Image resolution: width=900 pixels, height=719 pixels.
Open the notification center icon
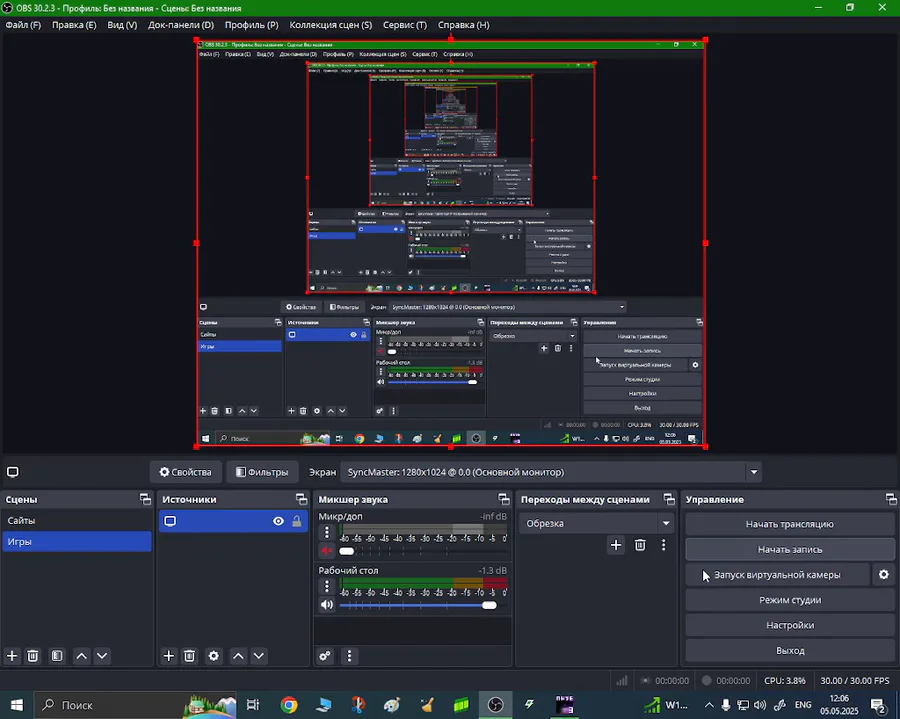tap(878, 705)
